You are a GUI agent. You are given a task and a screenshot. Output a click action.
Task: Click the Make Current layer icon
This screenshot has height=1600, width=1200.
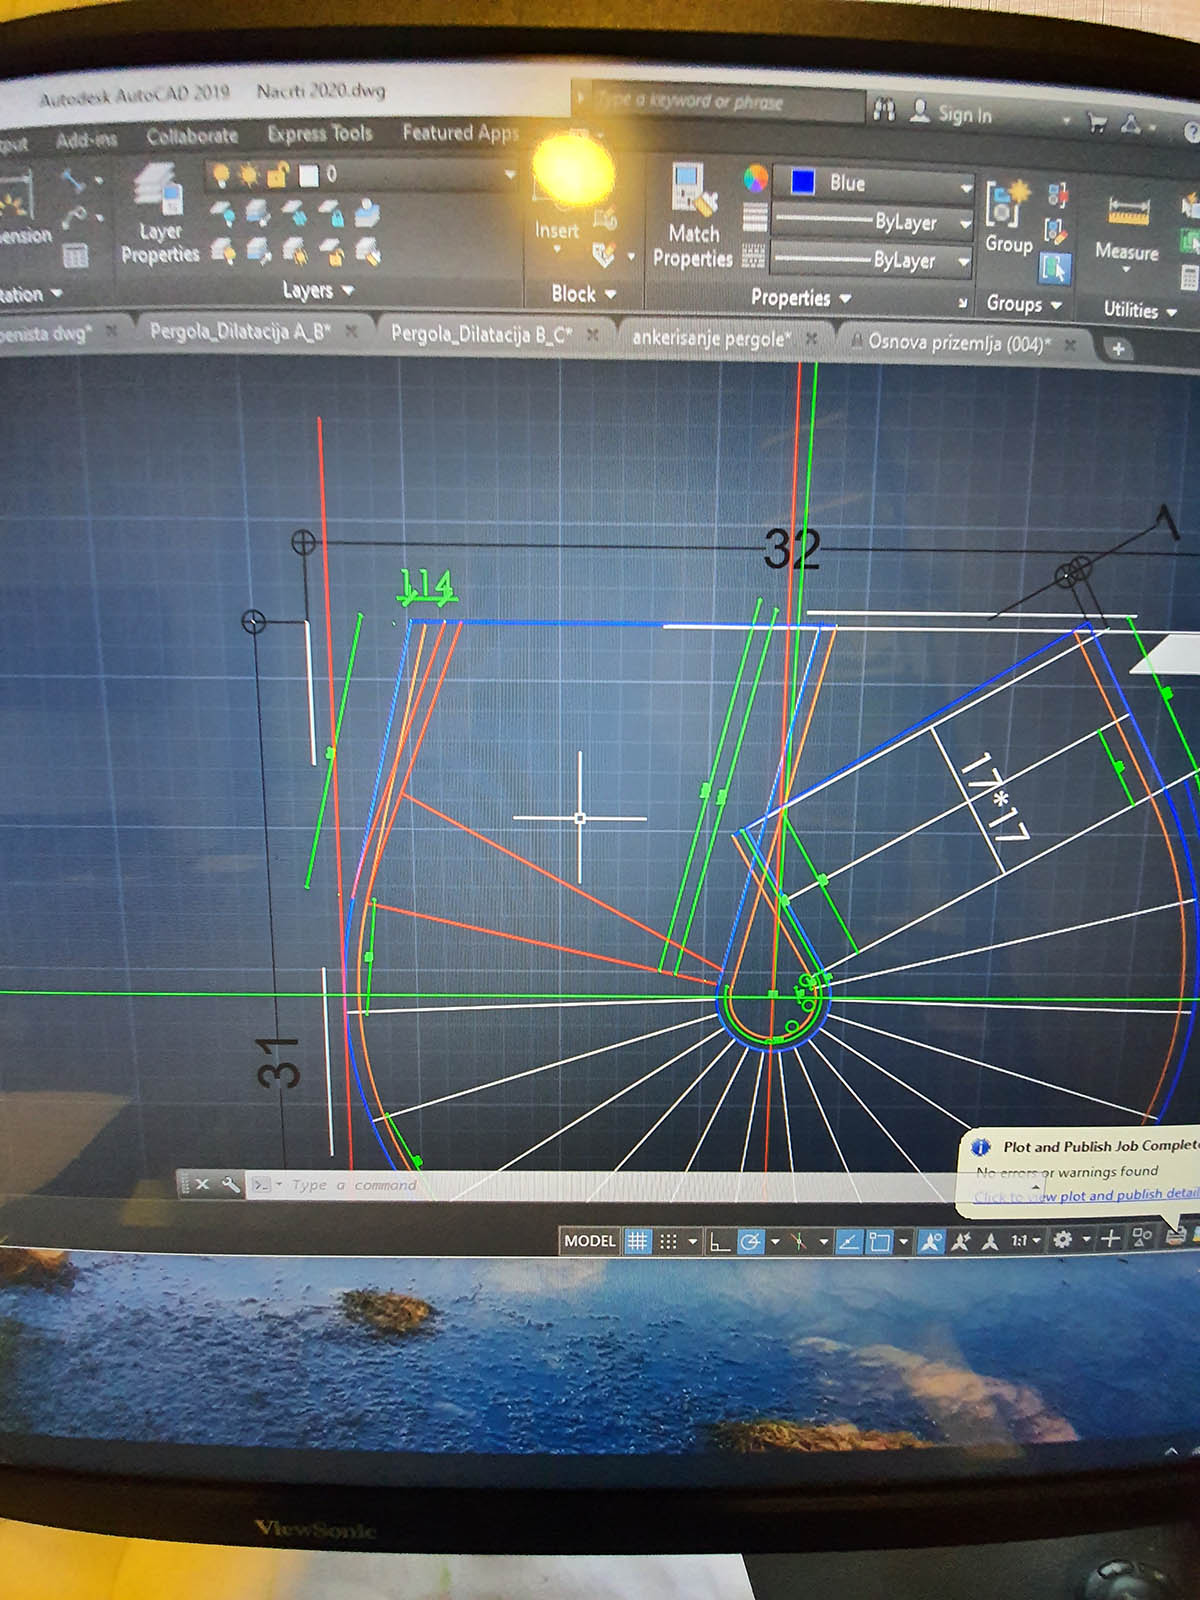tap(367, 214)
